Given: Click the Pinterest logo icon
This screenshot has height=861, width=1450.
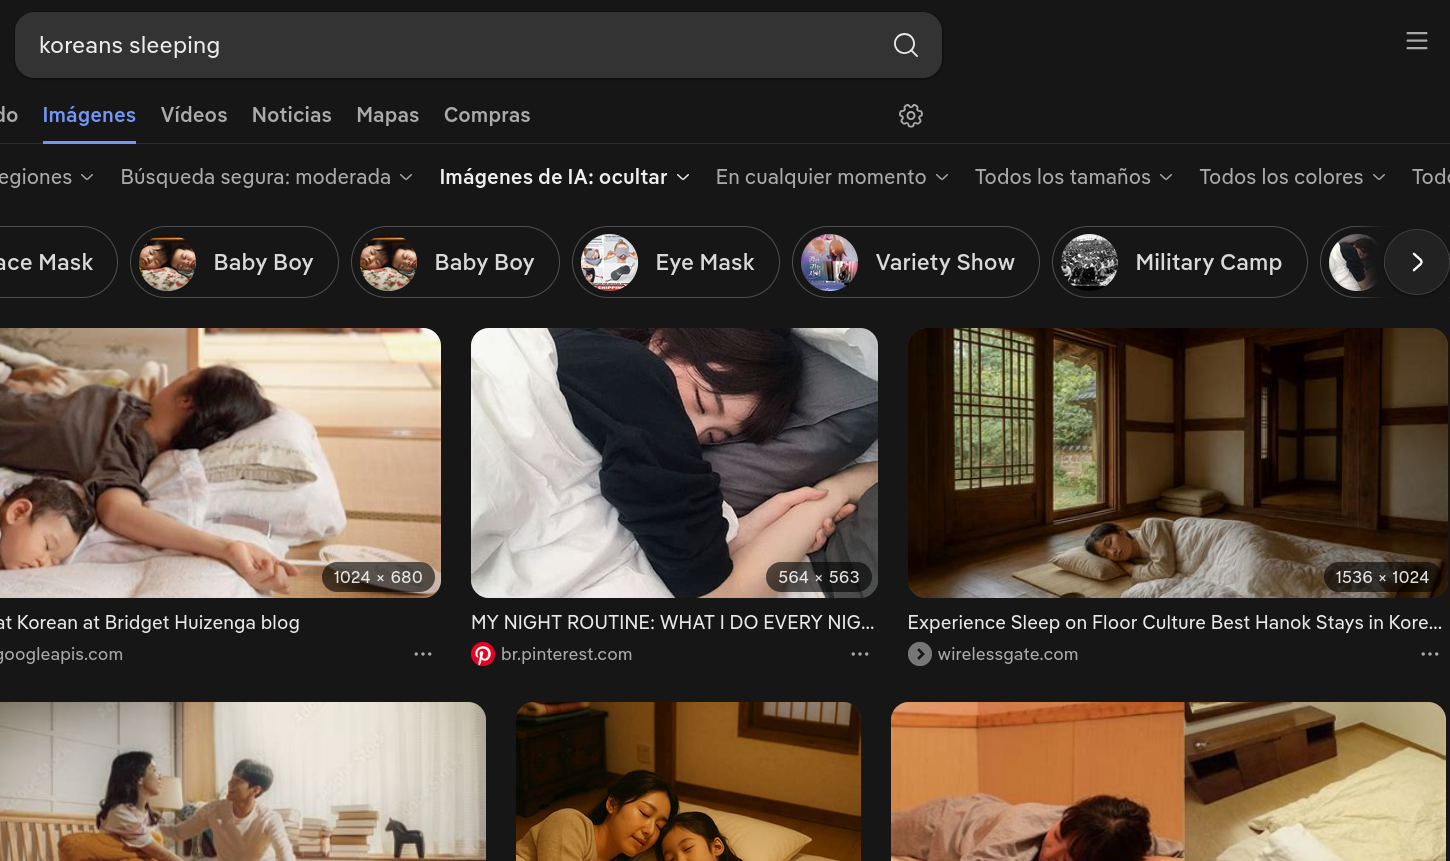Looking at the screenshot, I should click(x=483, y=654).
